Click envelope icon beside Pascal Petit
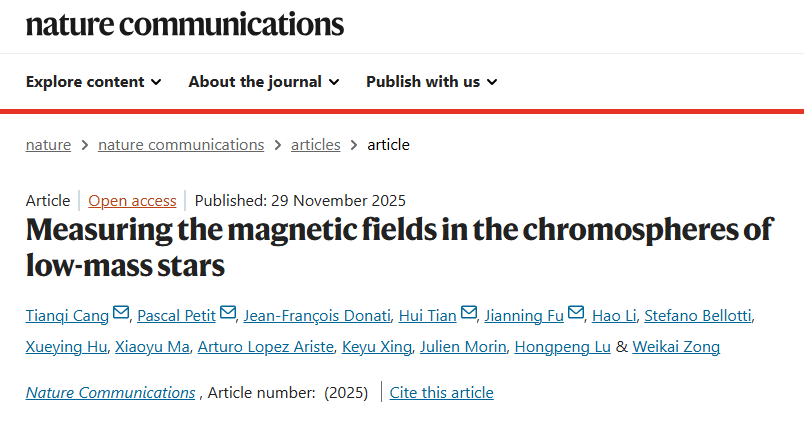 pos(229,314)
